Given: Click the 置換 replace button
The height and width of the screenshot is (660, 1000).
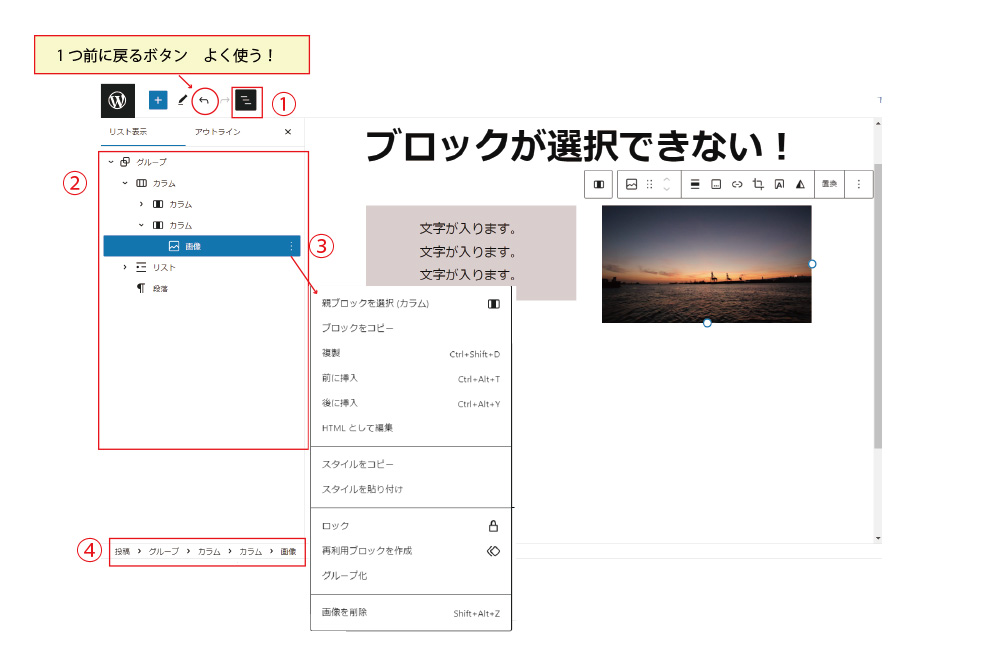Looking at the screenshot, I should pyautogui.click(x=829, y=184).
